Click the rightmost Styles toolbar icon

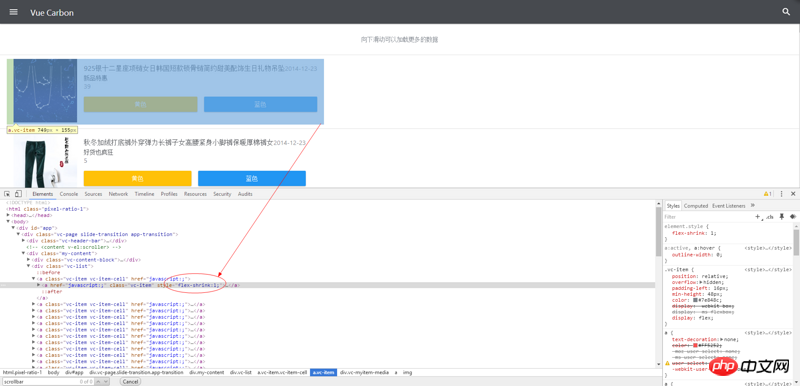(x=792, y=217)
